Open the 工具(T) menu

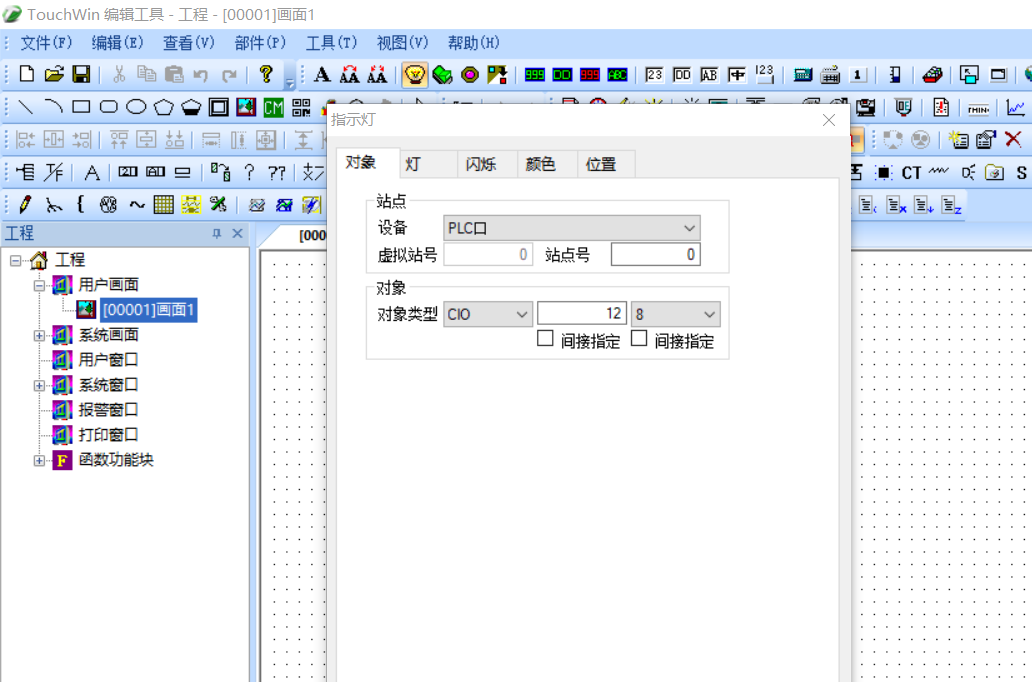[x=331, y=43]
